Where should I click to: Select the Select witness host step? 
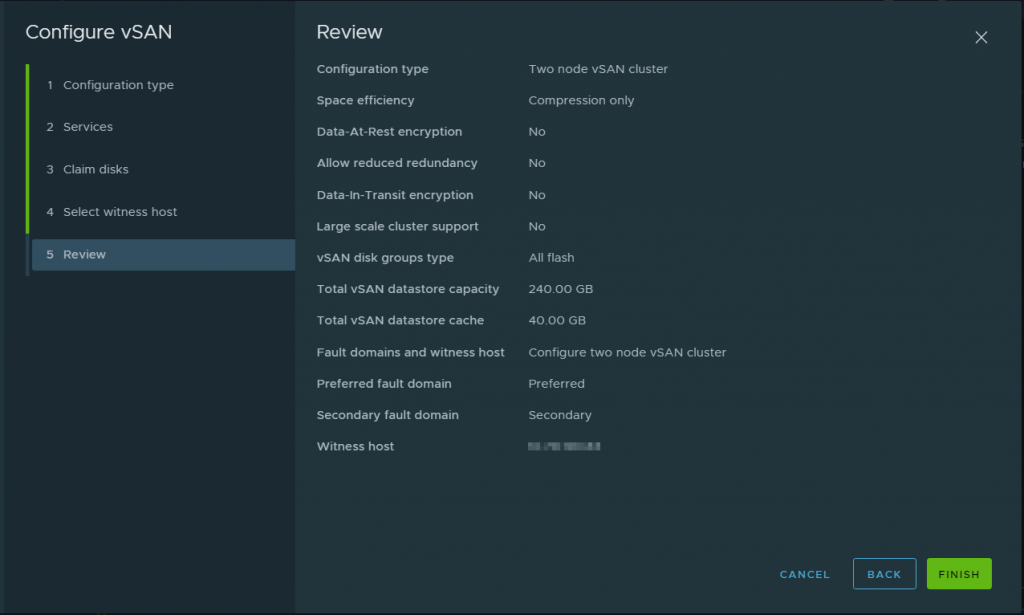click(120, 212)
